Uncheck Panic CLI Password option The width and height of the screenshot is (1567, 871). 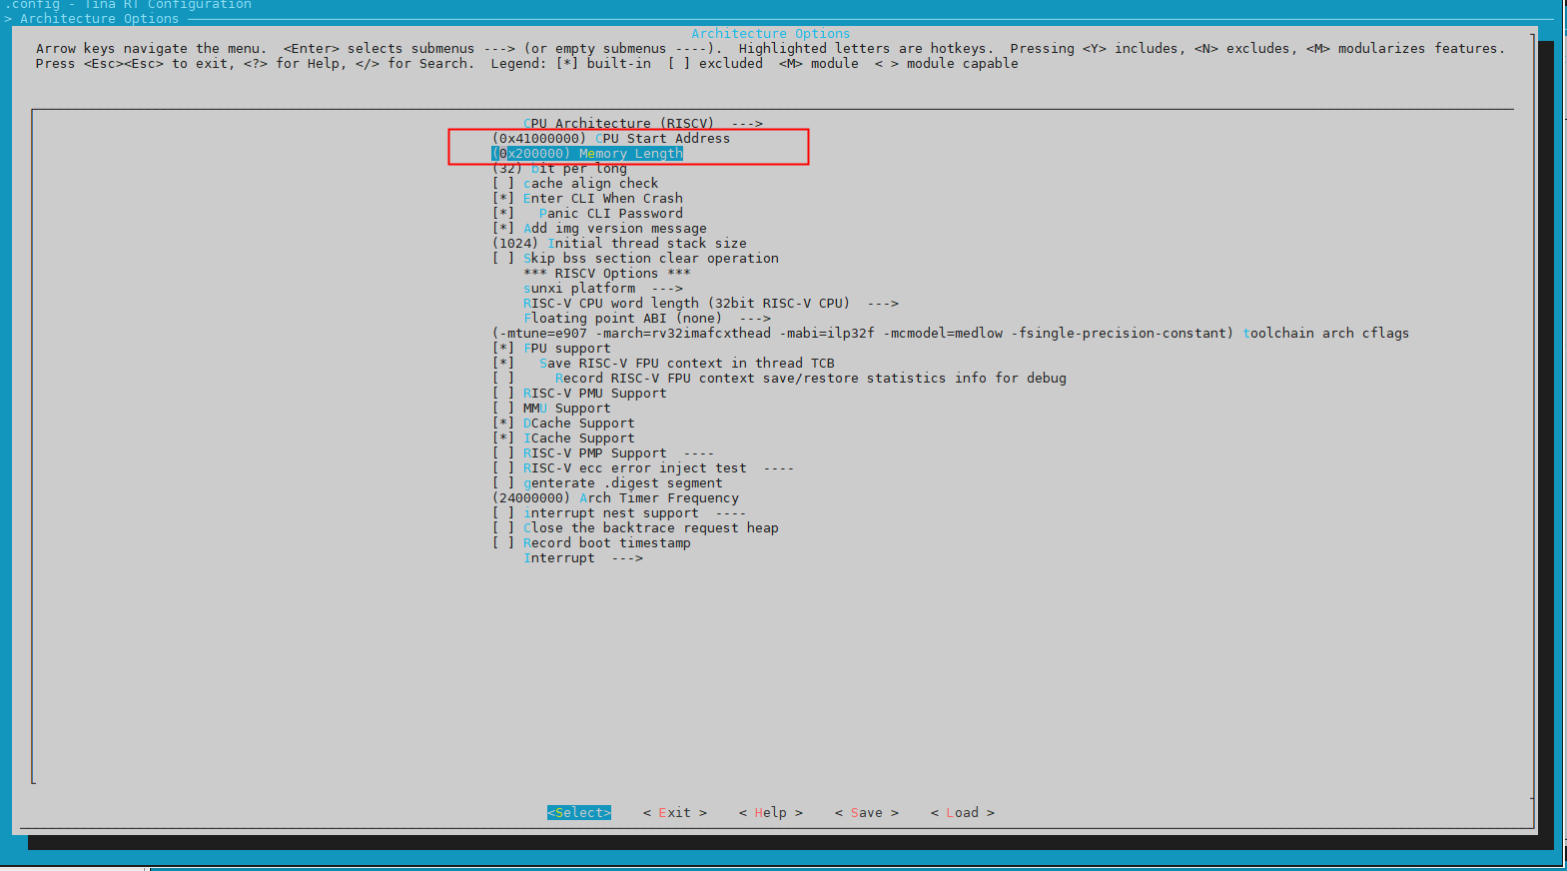pos(503,213)
